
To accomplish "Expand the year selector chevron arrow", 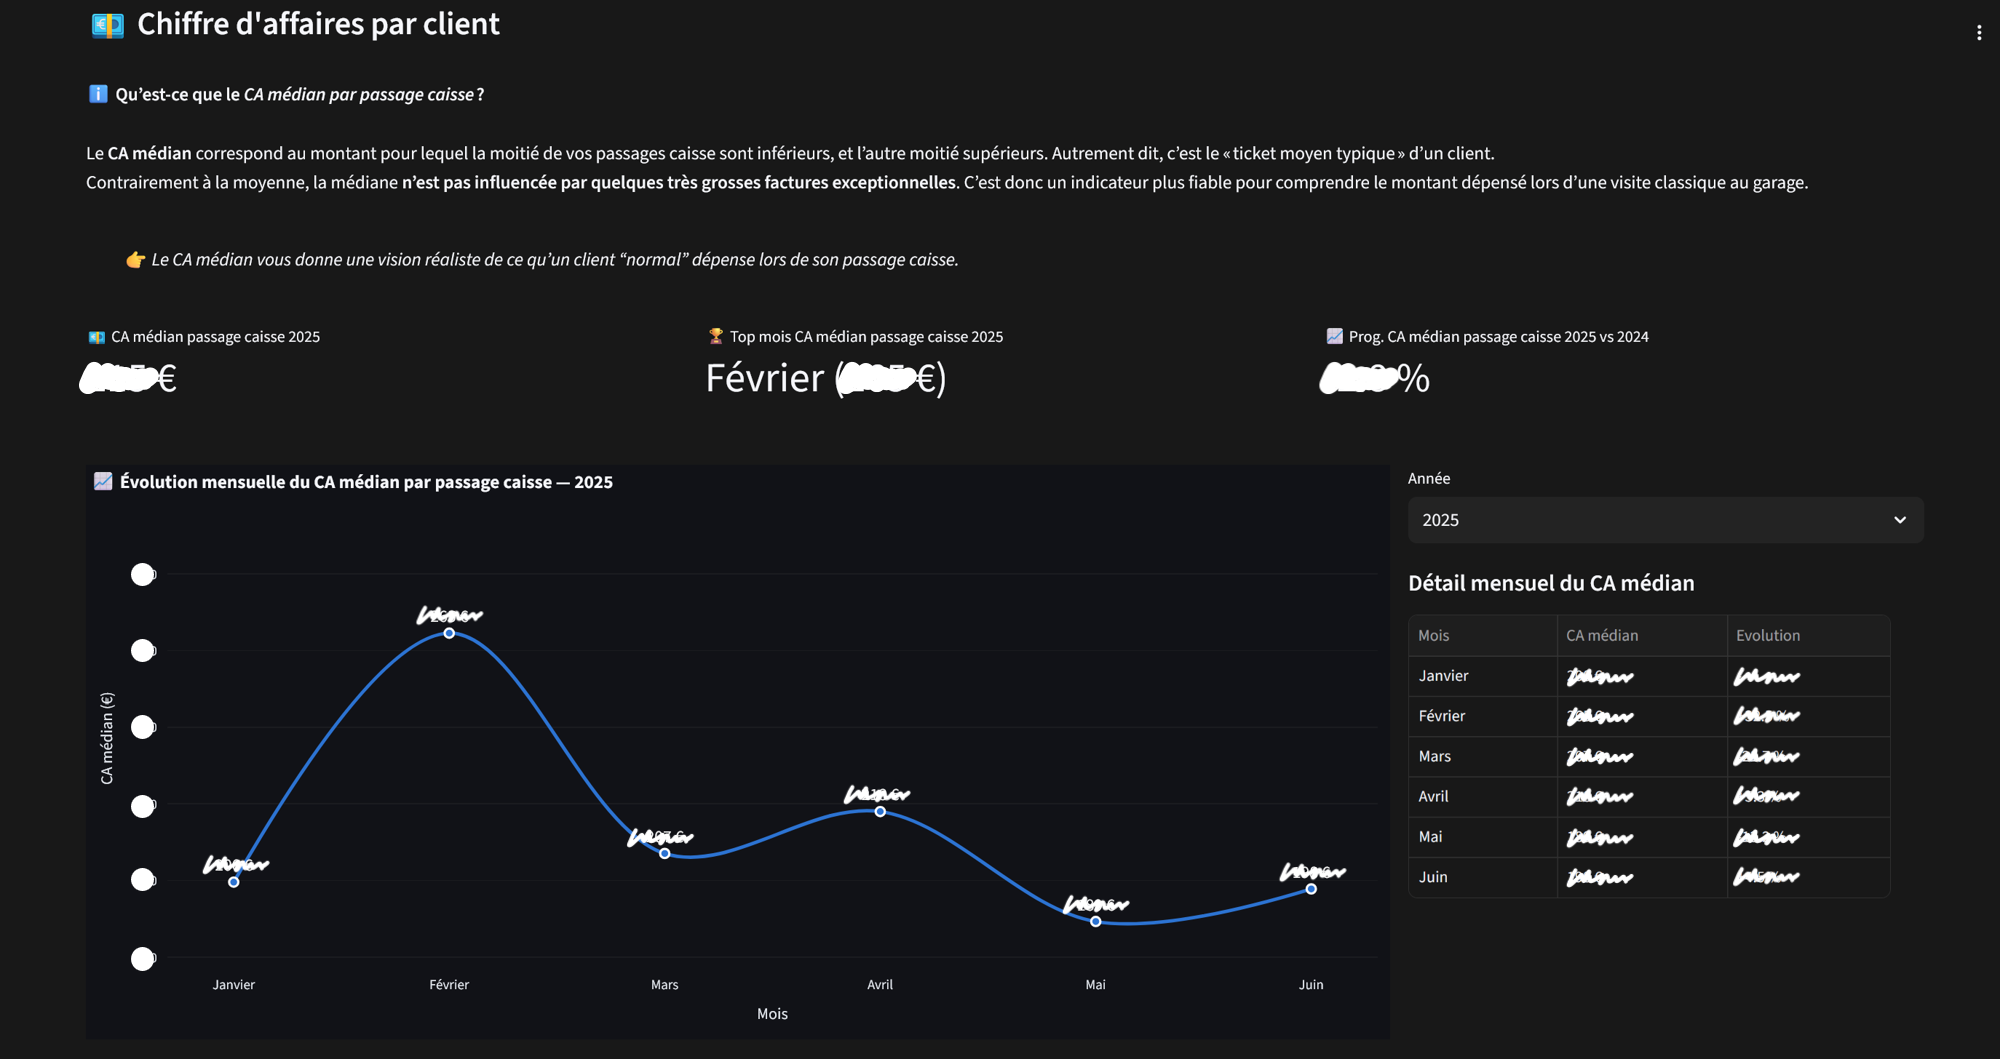I will tap(1899, 520).
